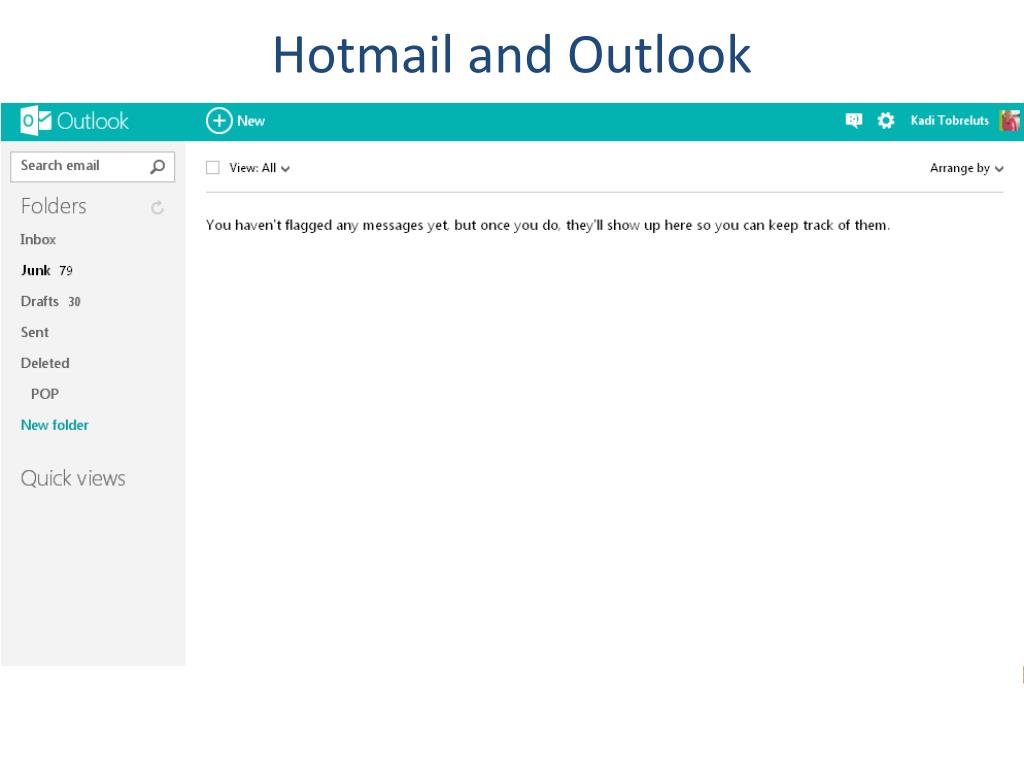Click the Quick views heading

point(73,478)
